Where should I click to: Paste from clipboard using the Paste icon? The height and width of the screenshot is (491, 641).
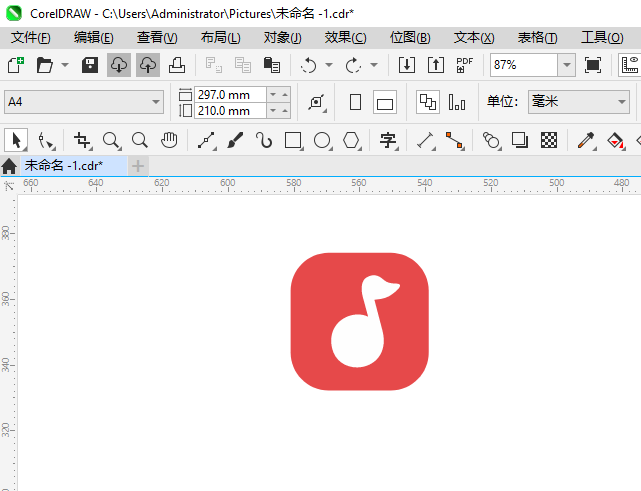tap(271, 65)
